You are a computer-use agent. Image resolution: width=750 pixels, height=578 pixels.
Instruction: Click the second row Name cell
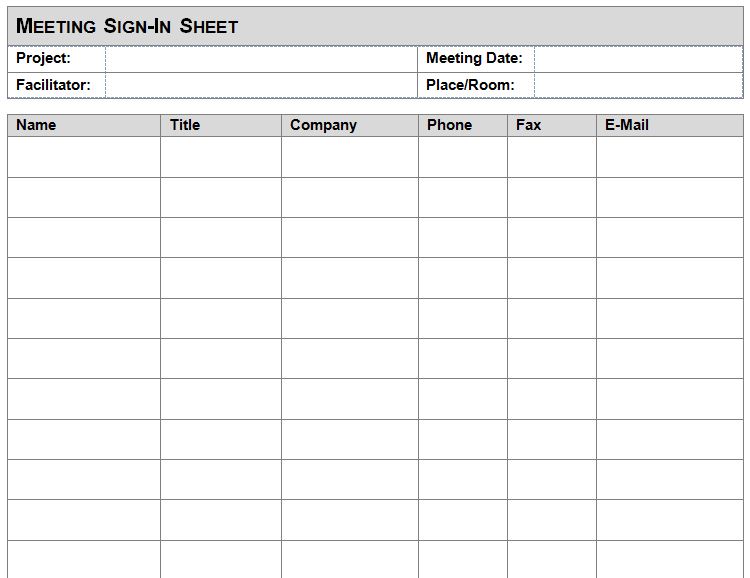pos(84,198)
